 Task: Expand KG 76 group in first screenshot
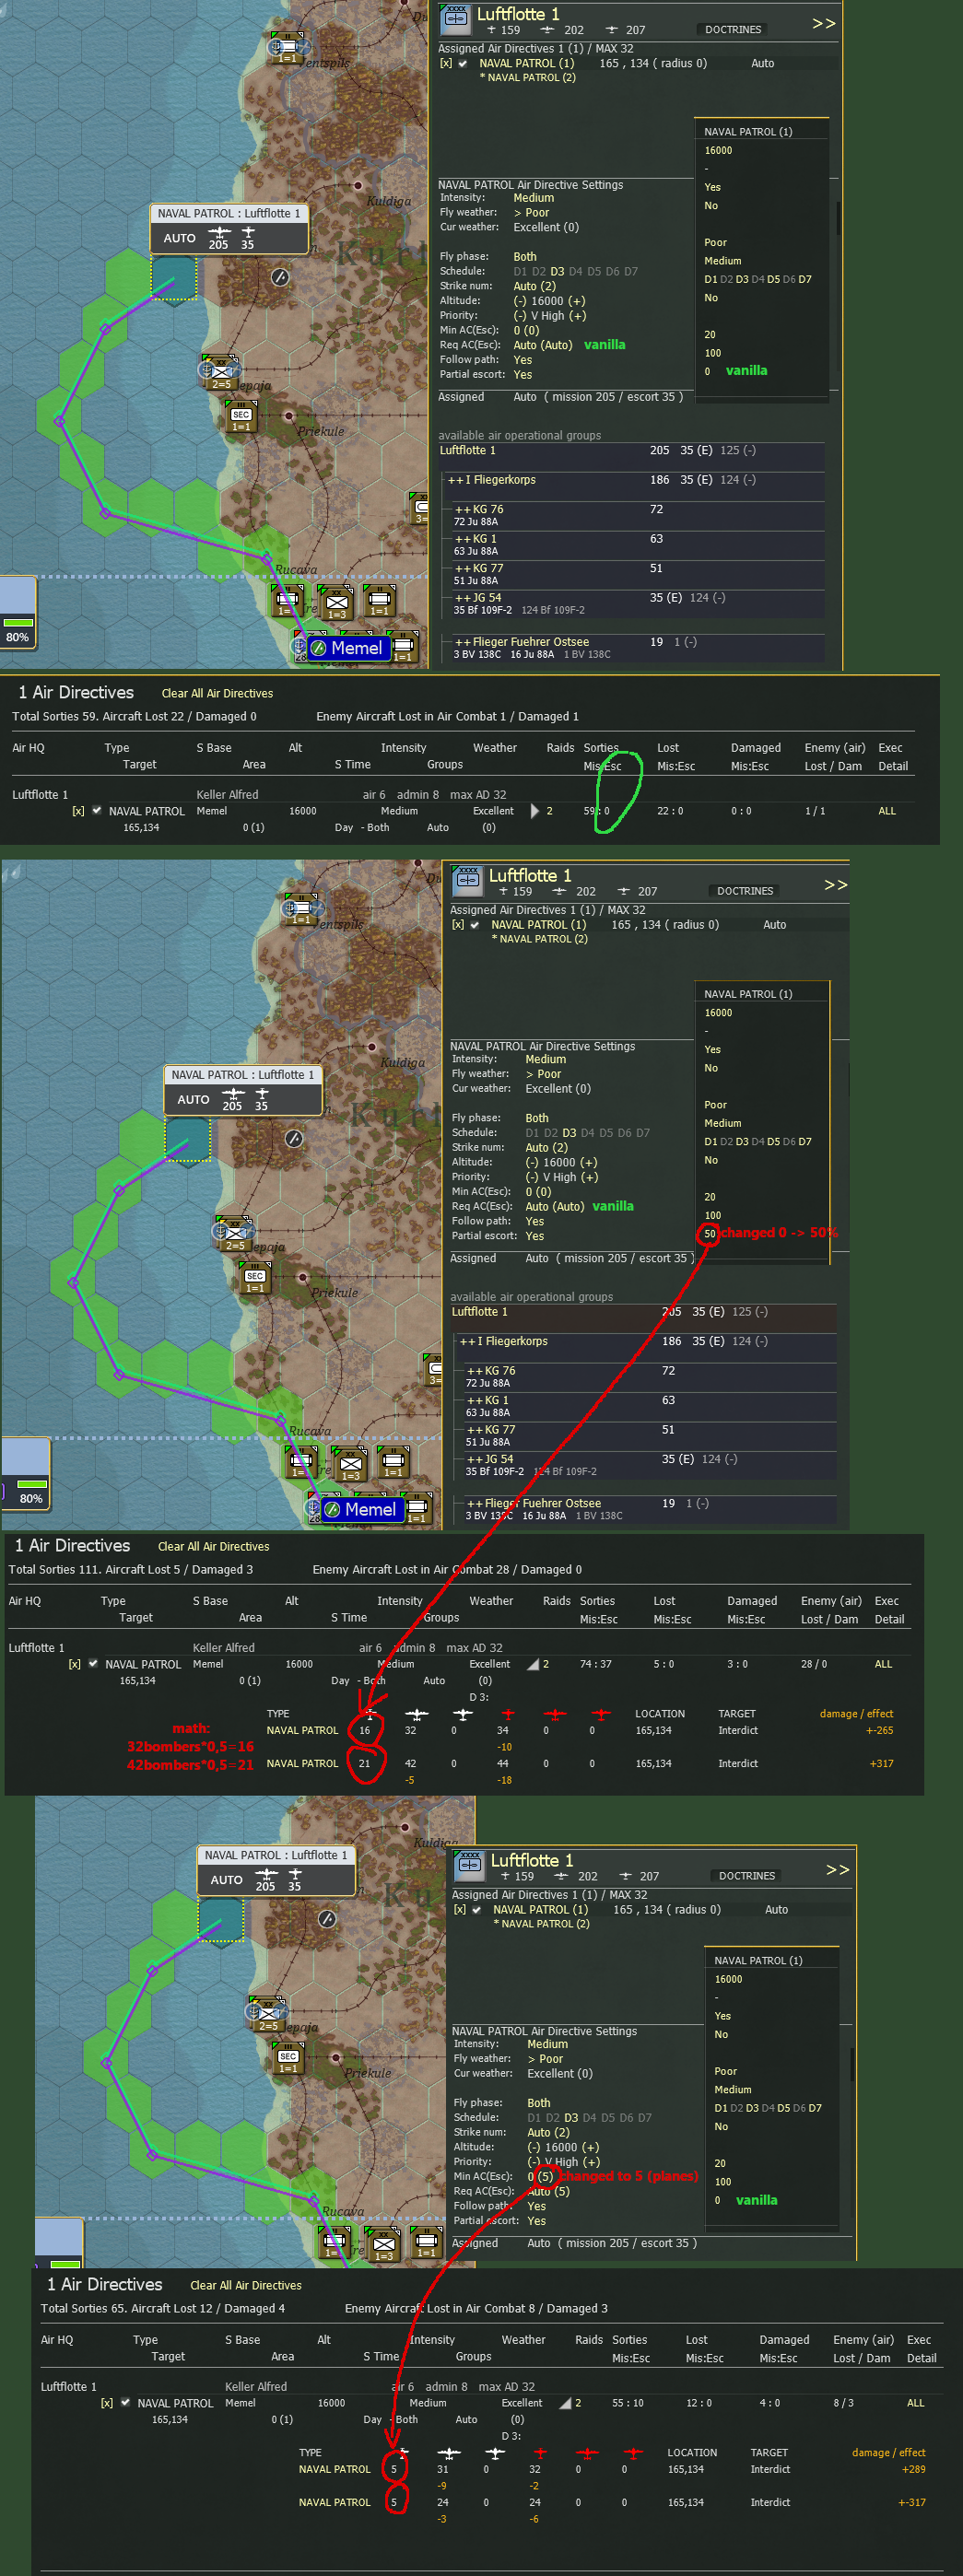(463, 510)
